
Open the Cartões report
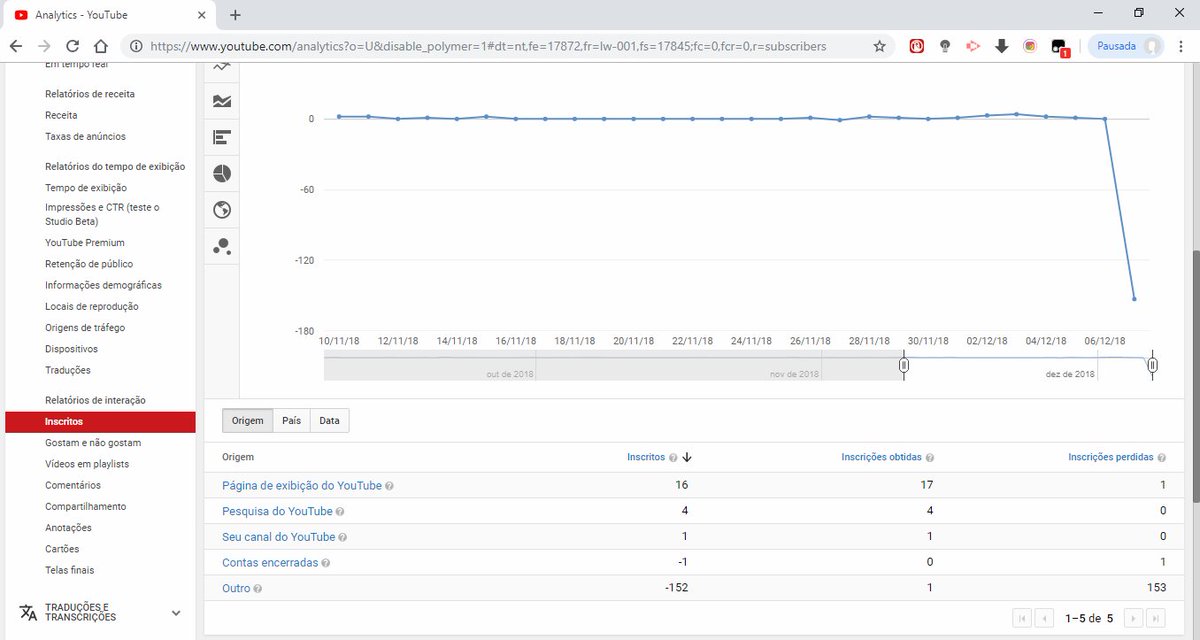click(62, 549)
